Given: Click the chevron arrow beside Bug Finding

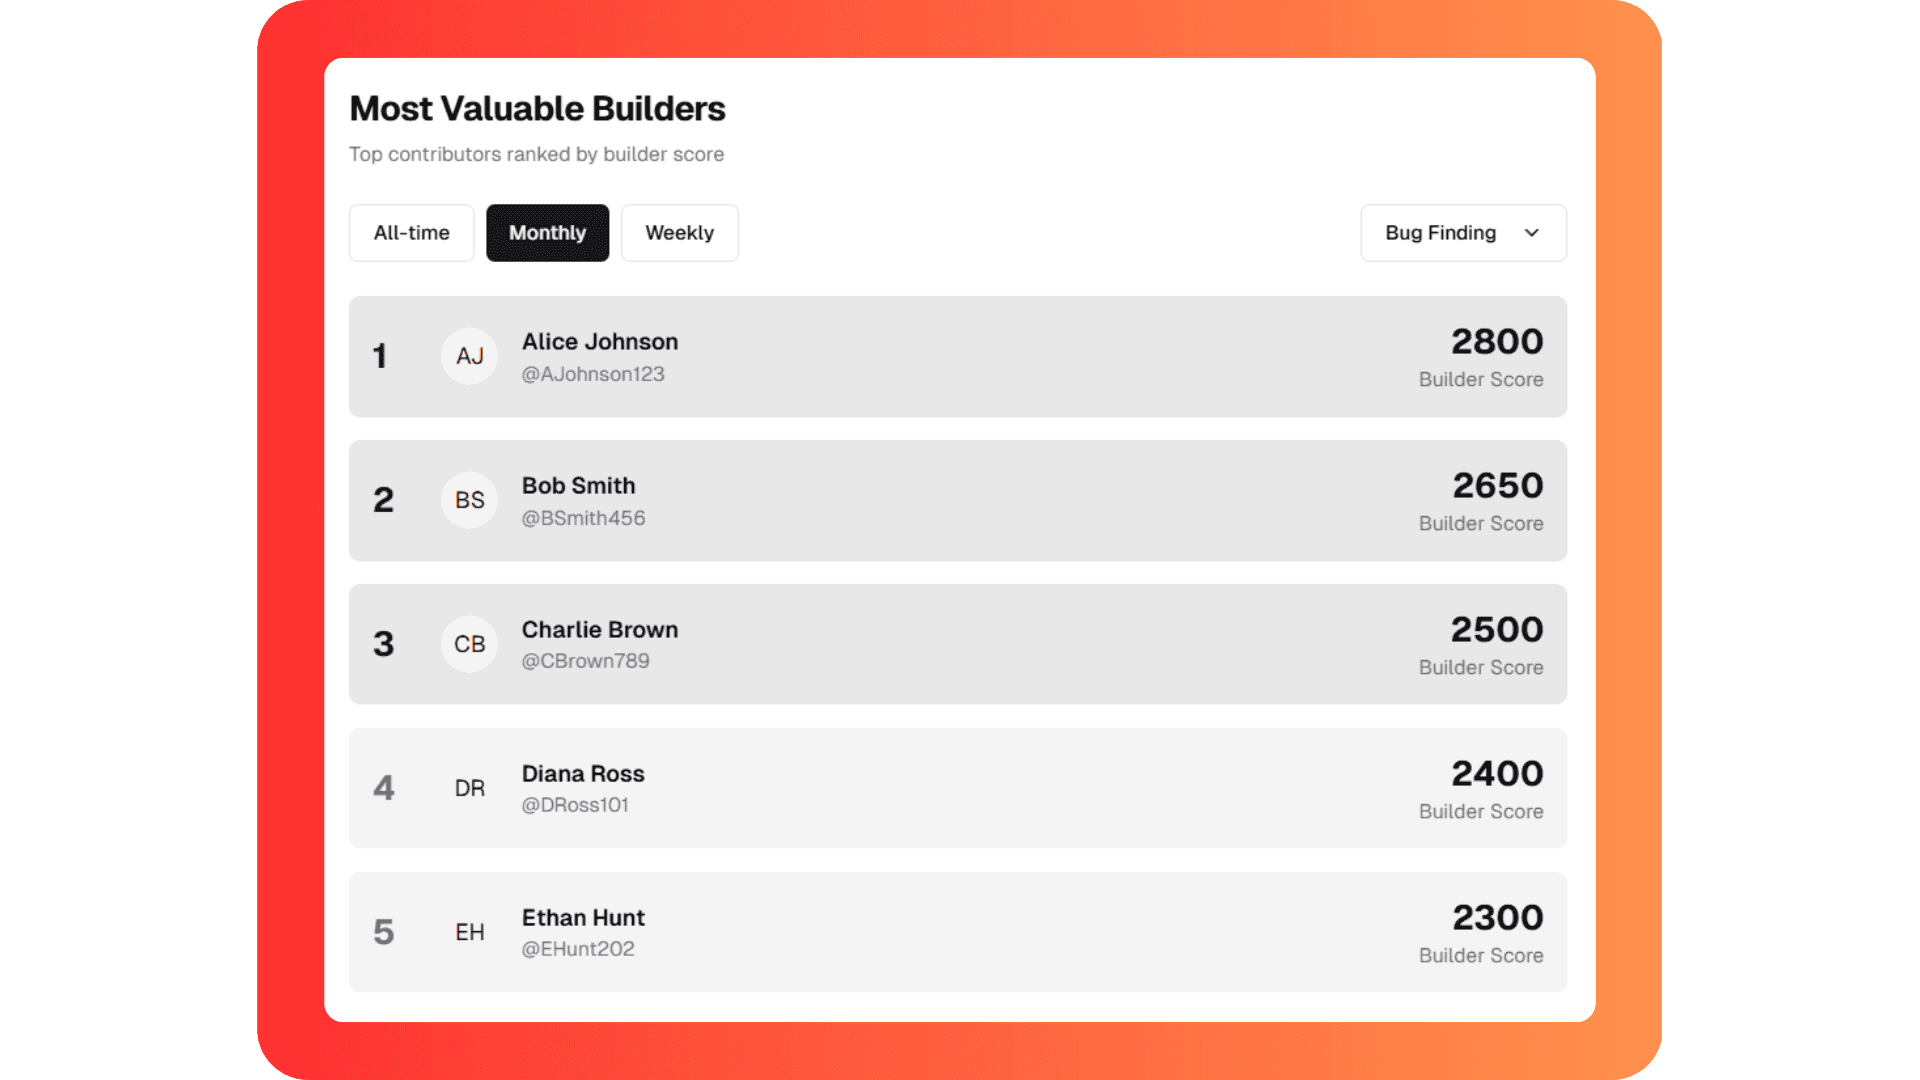Looking at the screenshot, I should (1531, 233).
